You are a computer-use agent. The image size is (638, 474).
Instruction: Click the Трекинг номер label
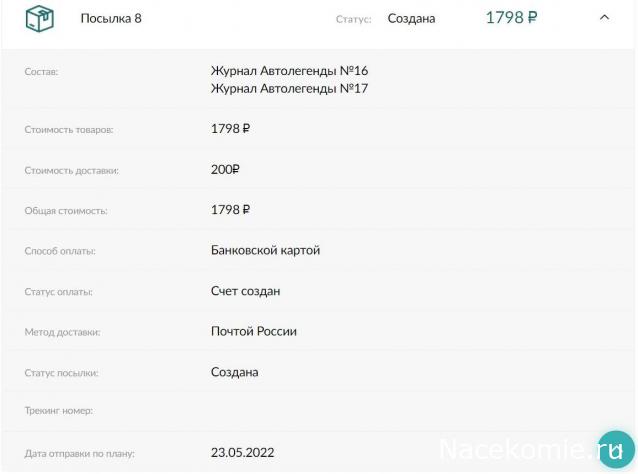[x=60, y=412]
